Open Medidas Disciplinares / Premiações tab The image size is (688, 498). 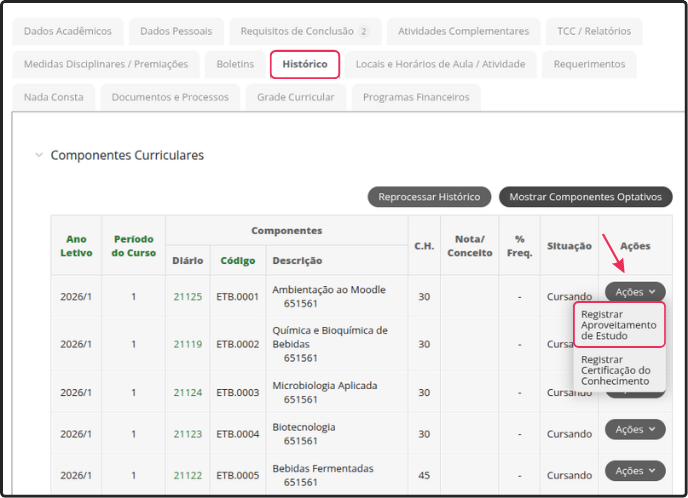tap(106, 64)
